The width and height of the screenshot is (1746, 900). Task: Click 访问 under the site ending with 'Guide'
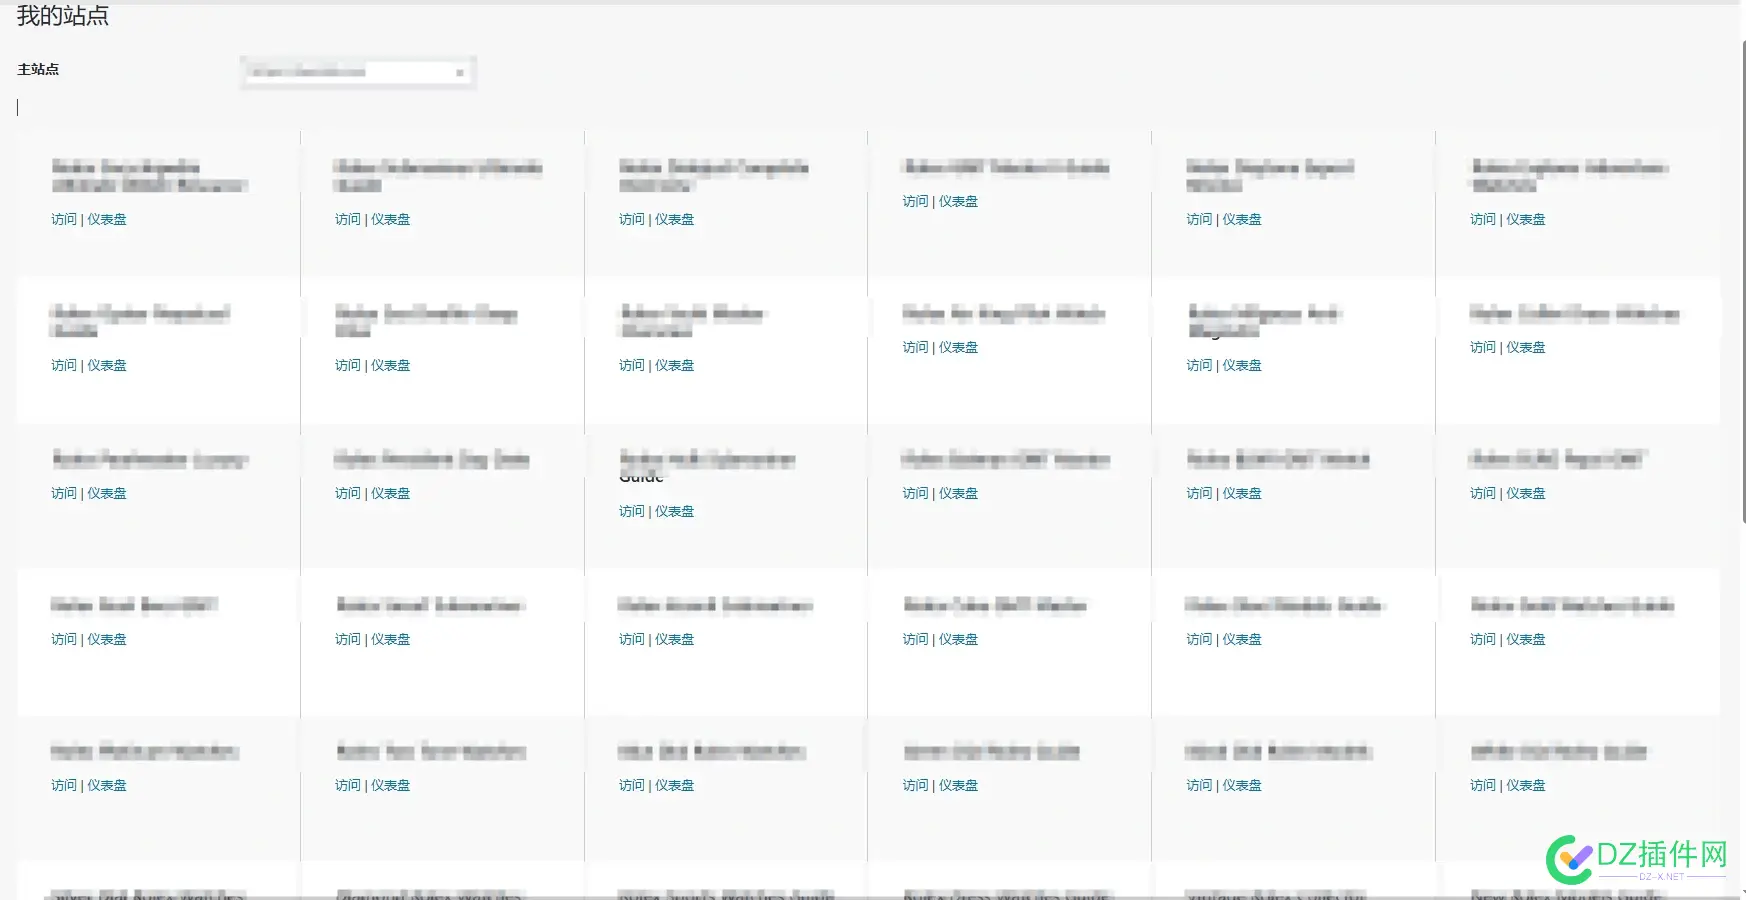[x=631, y=511]
